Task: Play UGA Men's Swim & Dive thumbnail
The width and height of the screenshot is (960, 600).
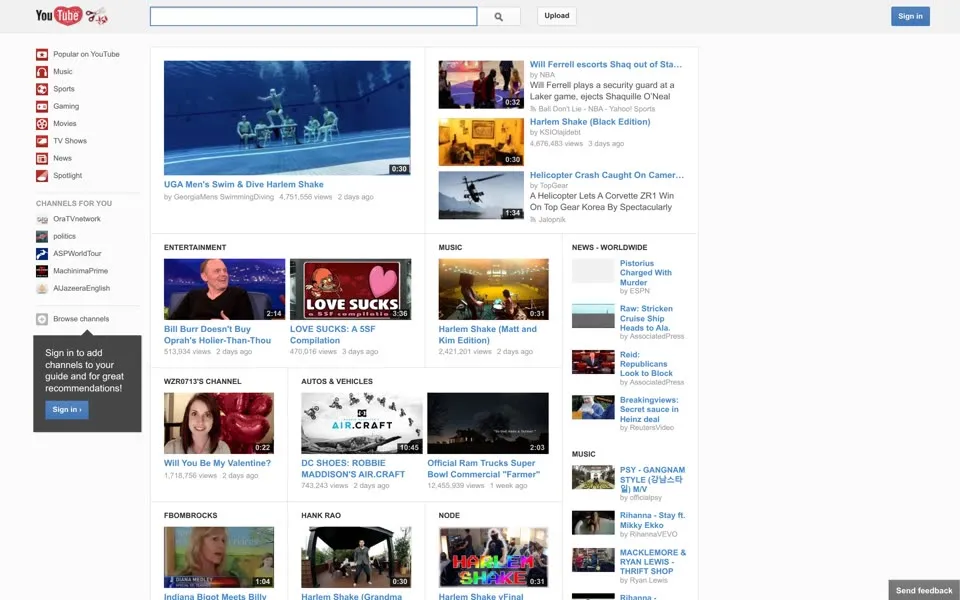Action: point(287,118)
